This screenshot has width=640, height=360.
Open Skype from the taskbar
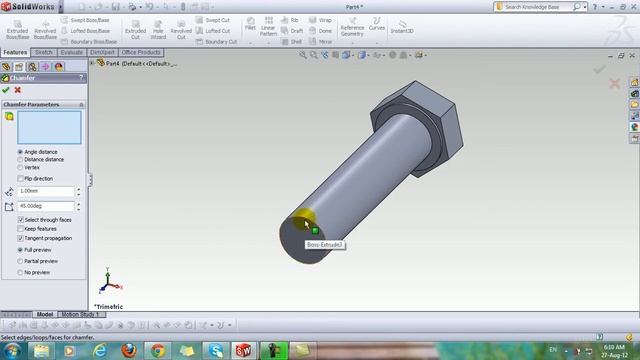[x=216, y=351]
